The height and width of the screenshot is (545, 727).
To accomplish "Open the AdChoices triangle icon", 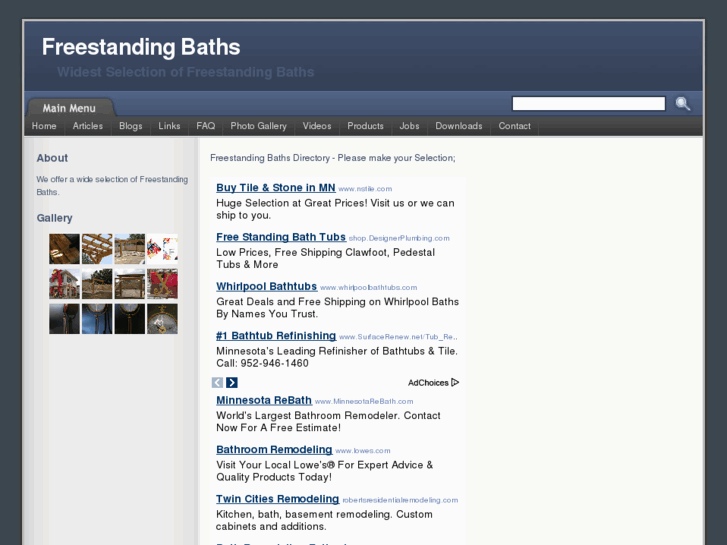I will pyautogui.click(x=455, y=382).
